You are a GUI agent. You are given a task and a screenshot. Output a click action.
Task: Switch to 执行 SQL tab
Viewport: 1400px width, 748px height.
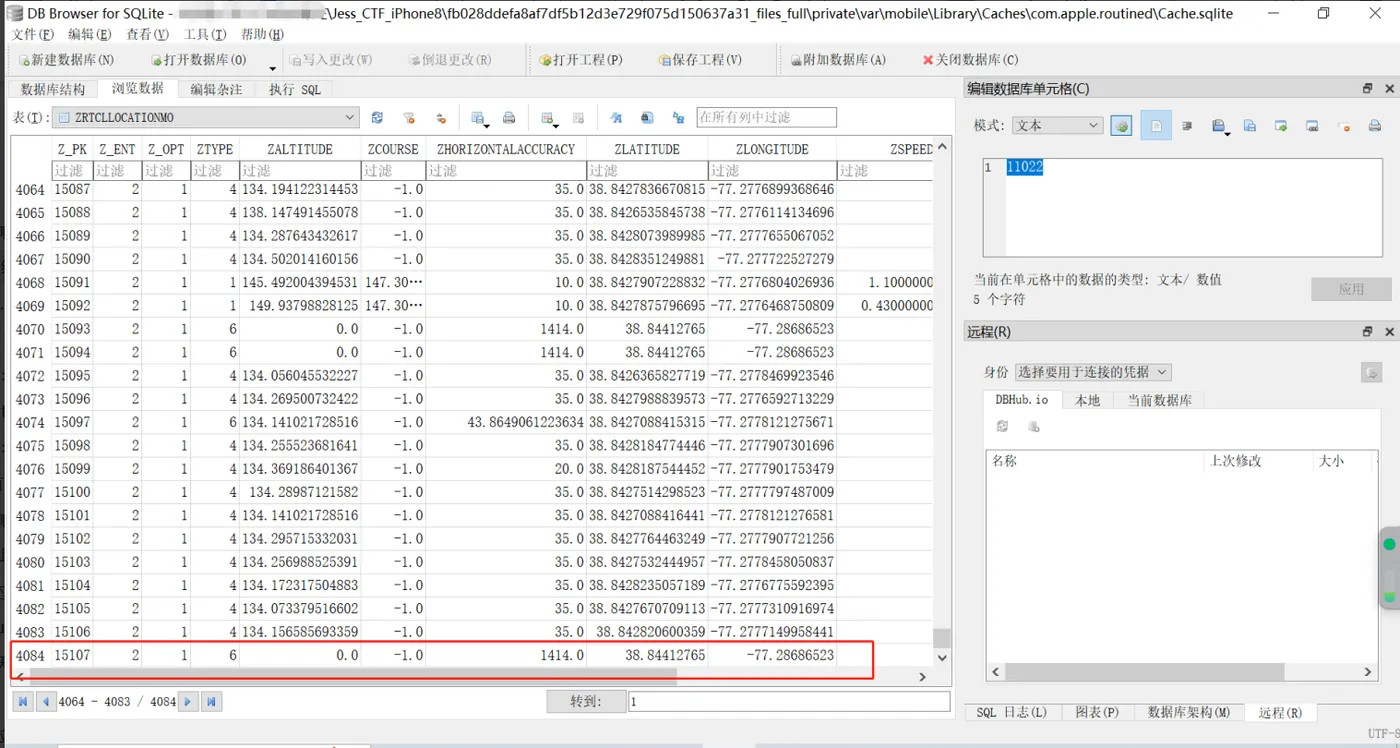[295, 89]
